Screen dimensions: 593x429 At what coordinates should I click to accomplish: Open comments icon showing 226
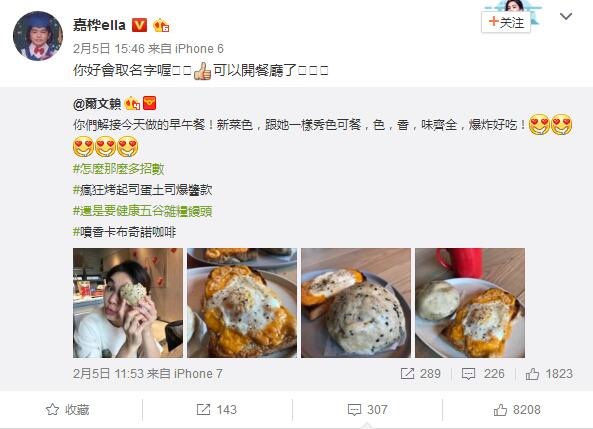(468, 374)
